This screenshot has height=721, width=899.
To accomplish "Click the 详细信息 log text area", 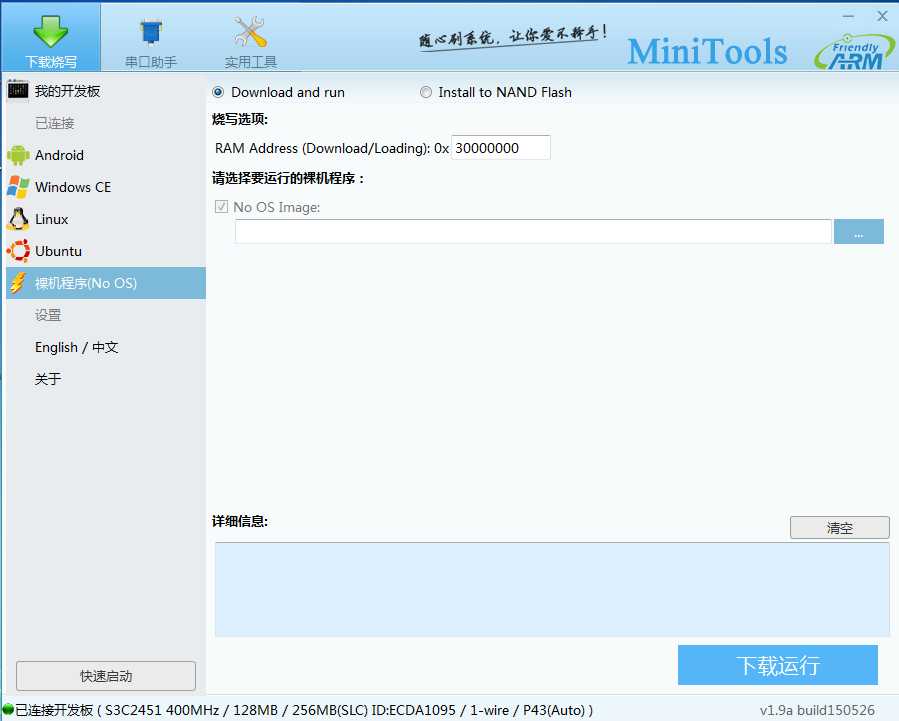I will pos(552,590).
